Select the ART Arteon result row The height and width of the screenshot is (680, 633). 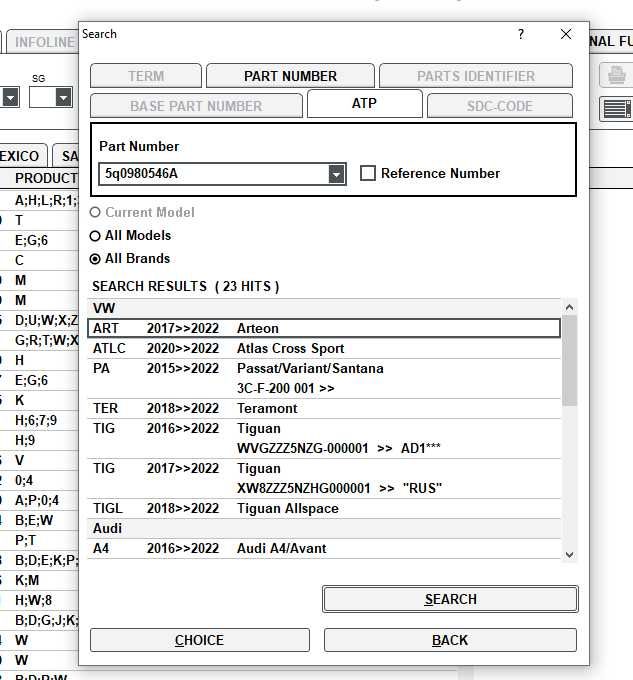click(324, 328)
